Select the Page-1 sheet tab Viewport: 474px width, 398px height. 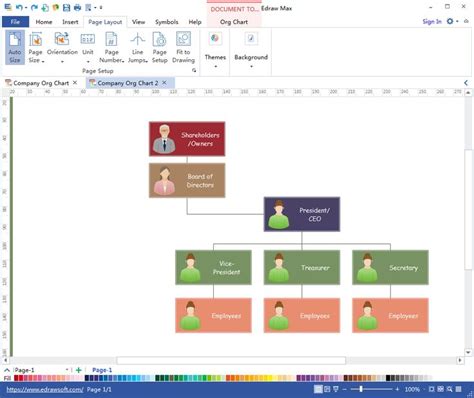[x=102, y=370]
